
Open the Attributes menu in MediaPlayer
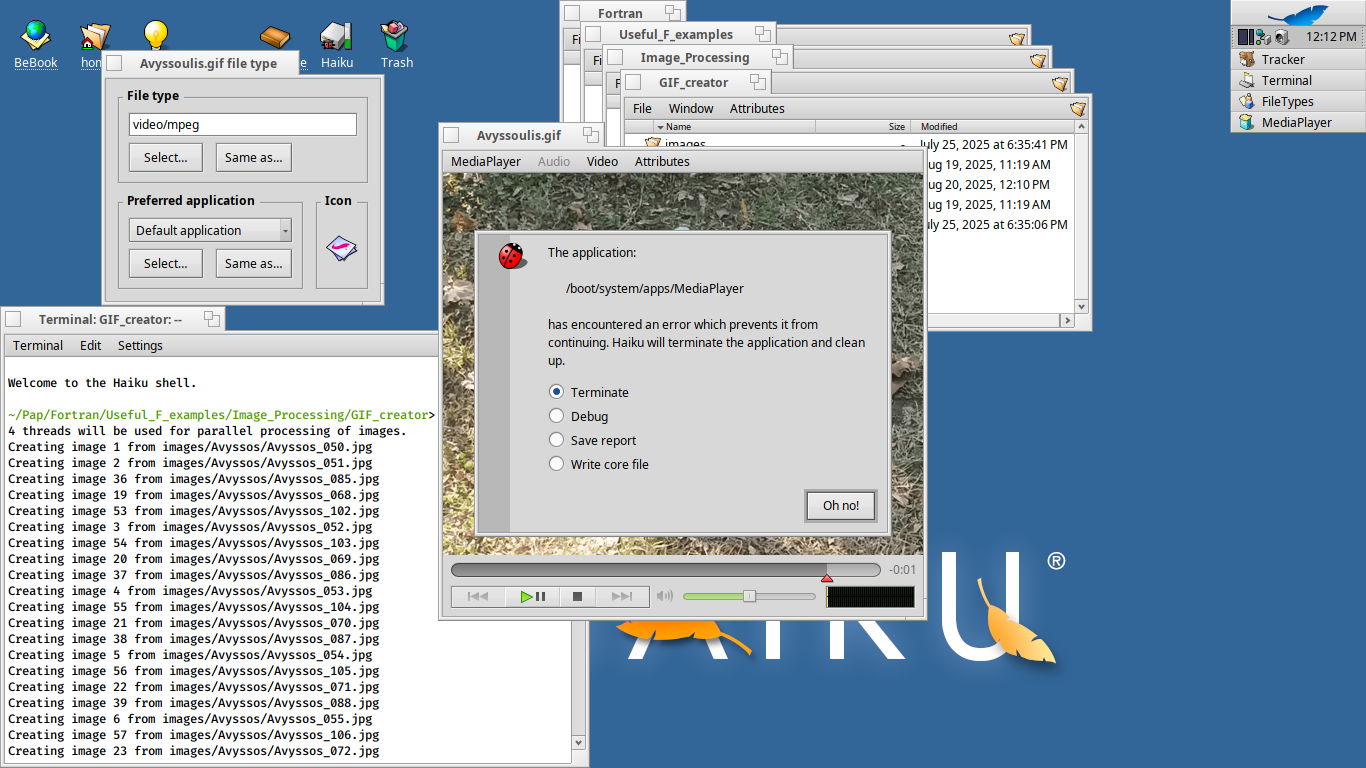coord(661,161)
